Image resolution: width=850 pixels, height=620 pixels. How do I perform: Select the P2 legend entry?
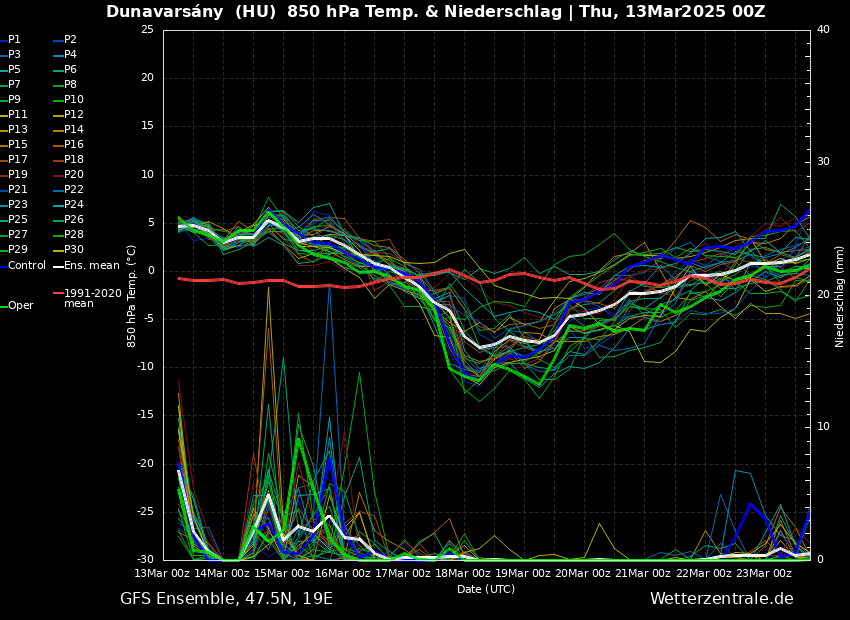pos(70,40)
